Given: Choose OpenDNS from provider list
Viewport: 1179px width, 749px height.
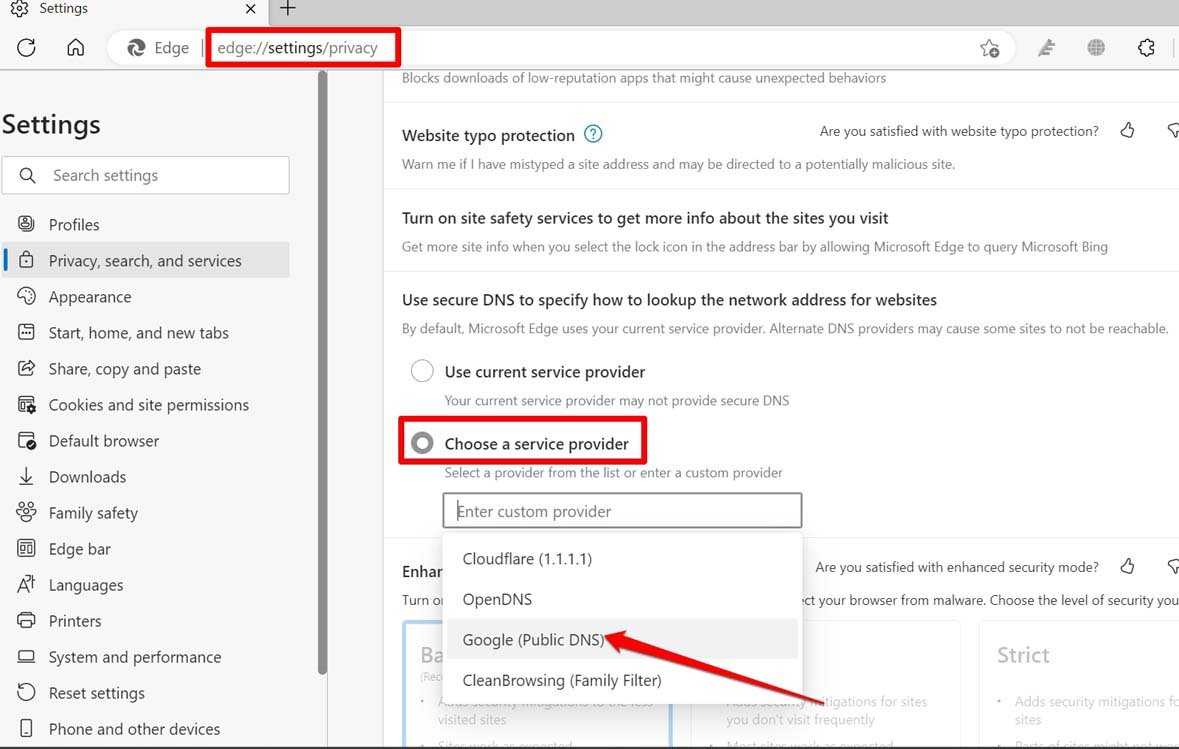Looking at the screenshot, I should 622,599.
